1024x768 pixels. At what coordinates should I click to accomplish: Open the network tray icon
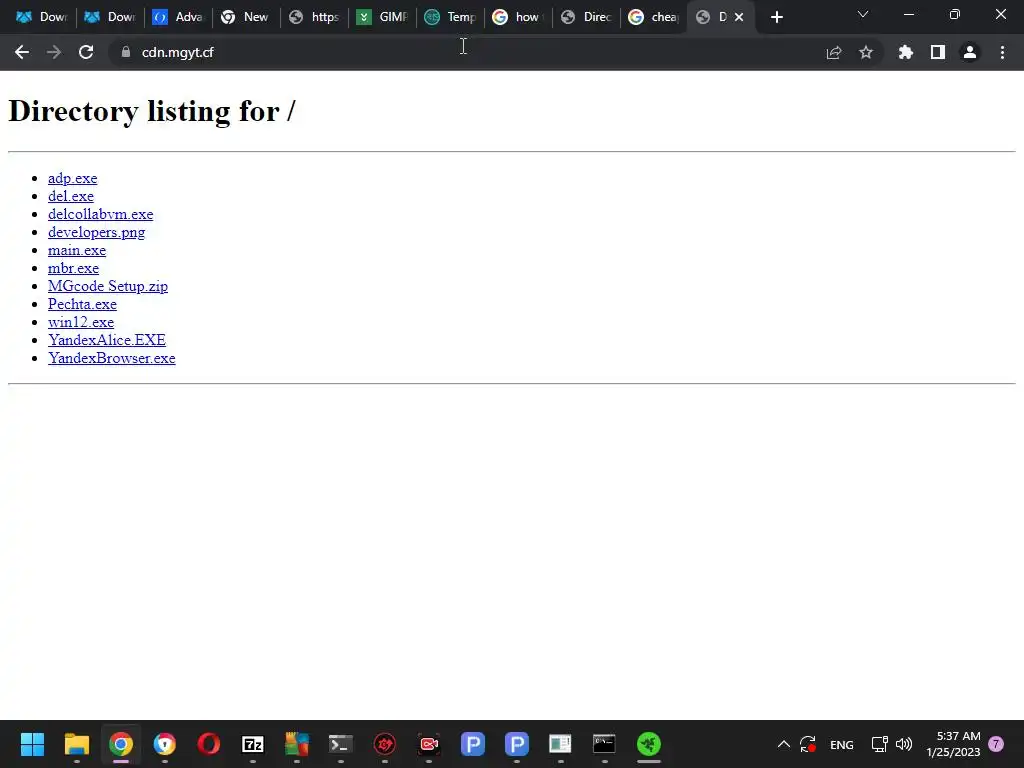point(880,744)
